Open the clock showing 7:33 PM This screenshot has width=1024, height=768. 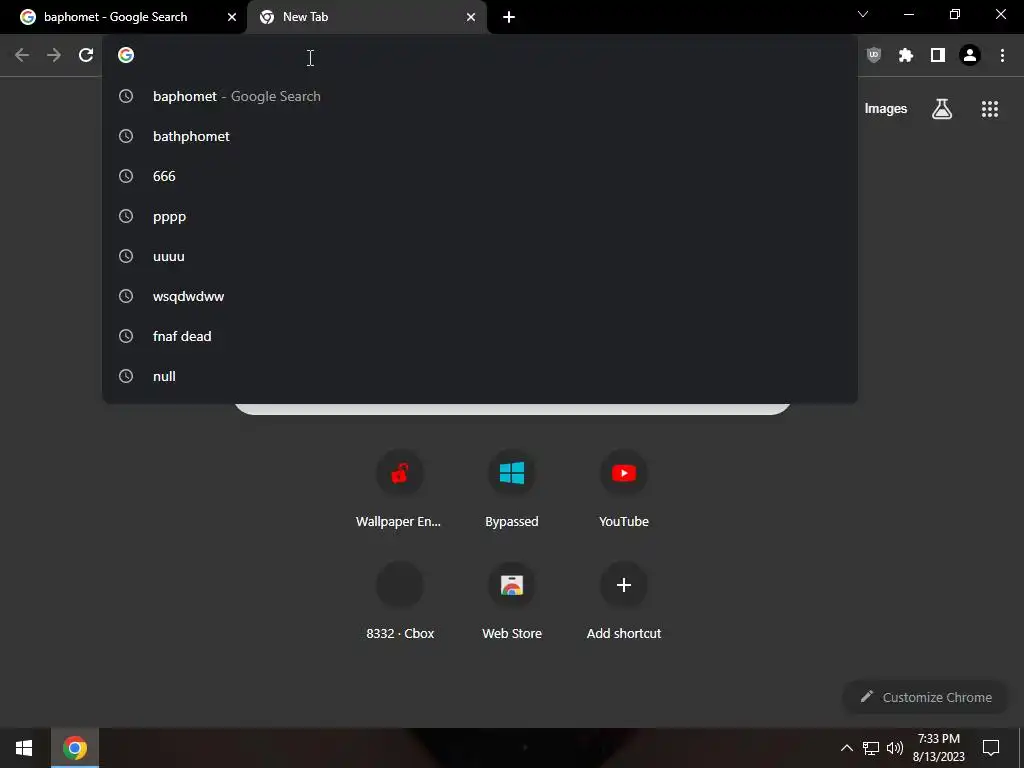(x=938, y=748)
